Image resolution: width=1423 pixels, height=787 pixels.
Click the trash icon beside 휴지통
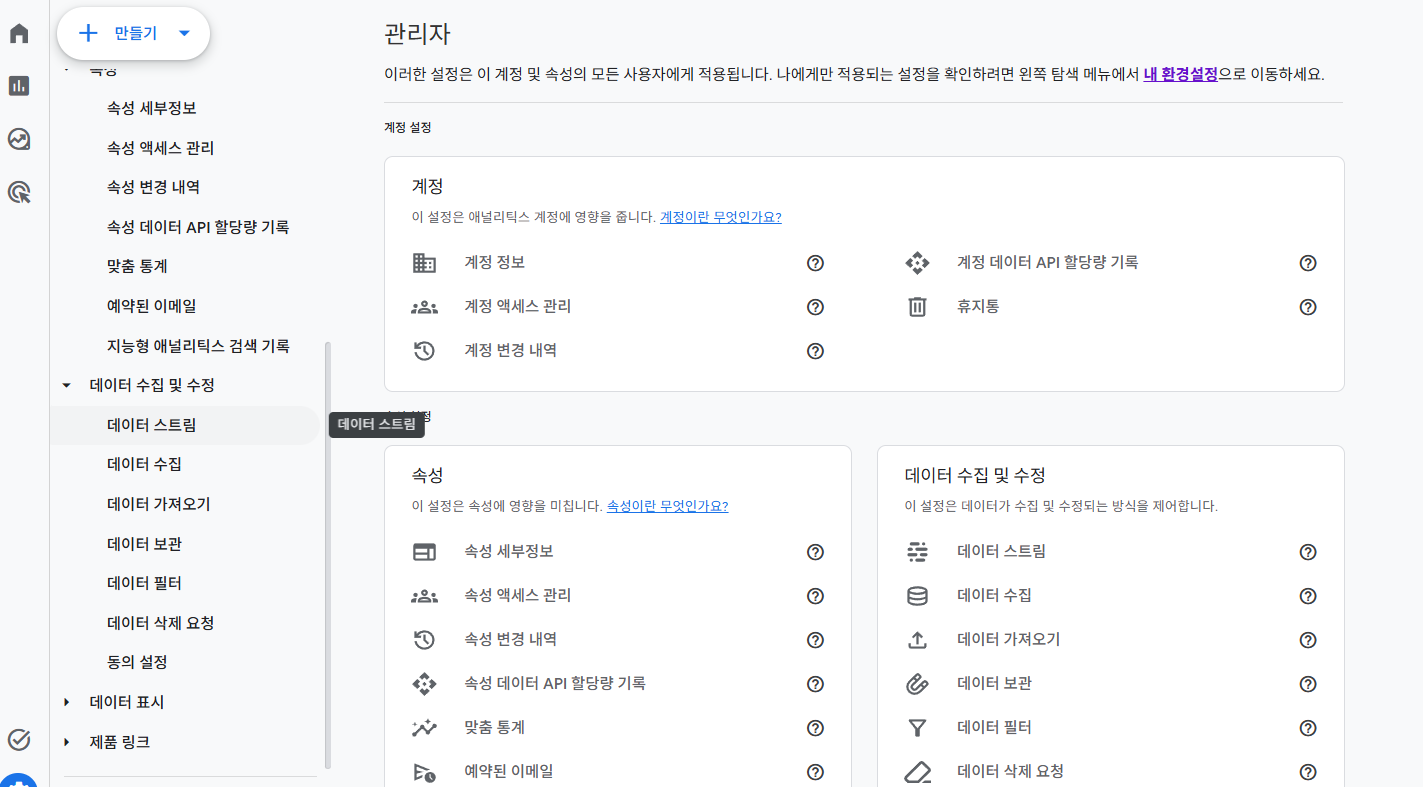pos(917,307)
